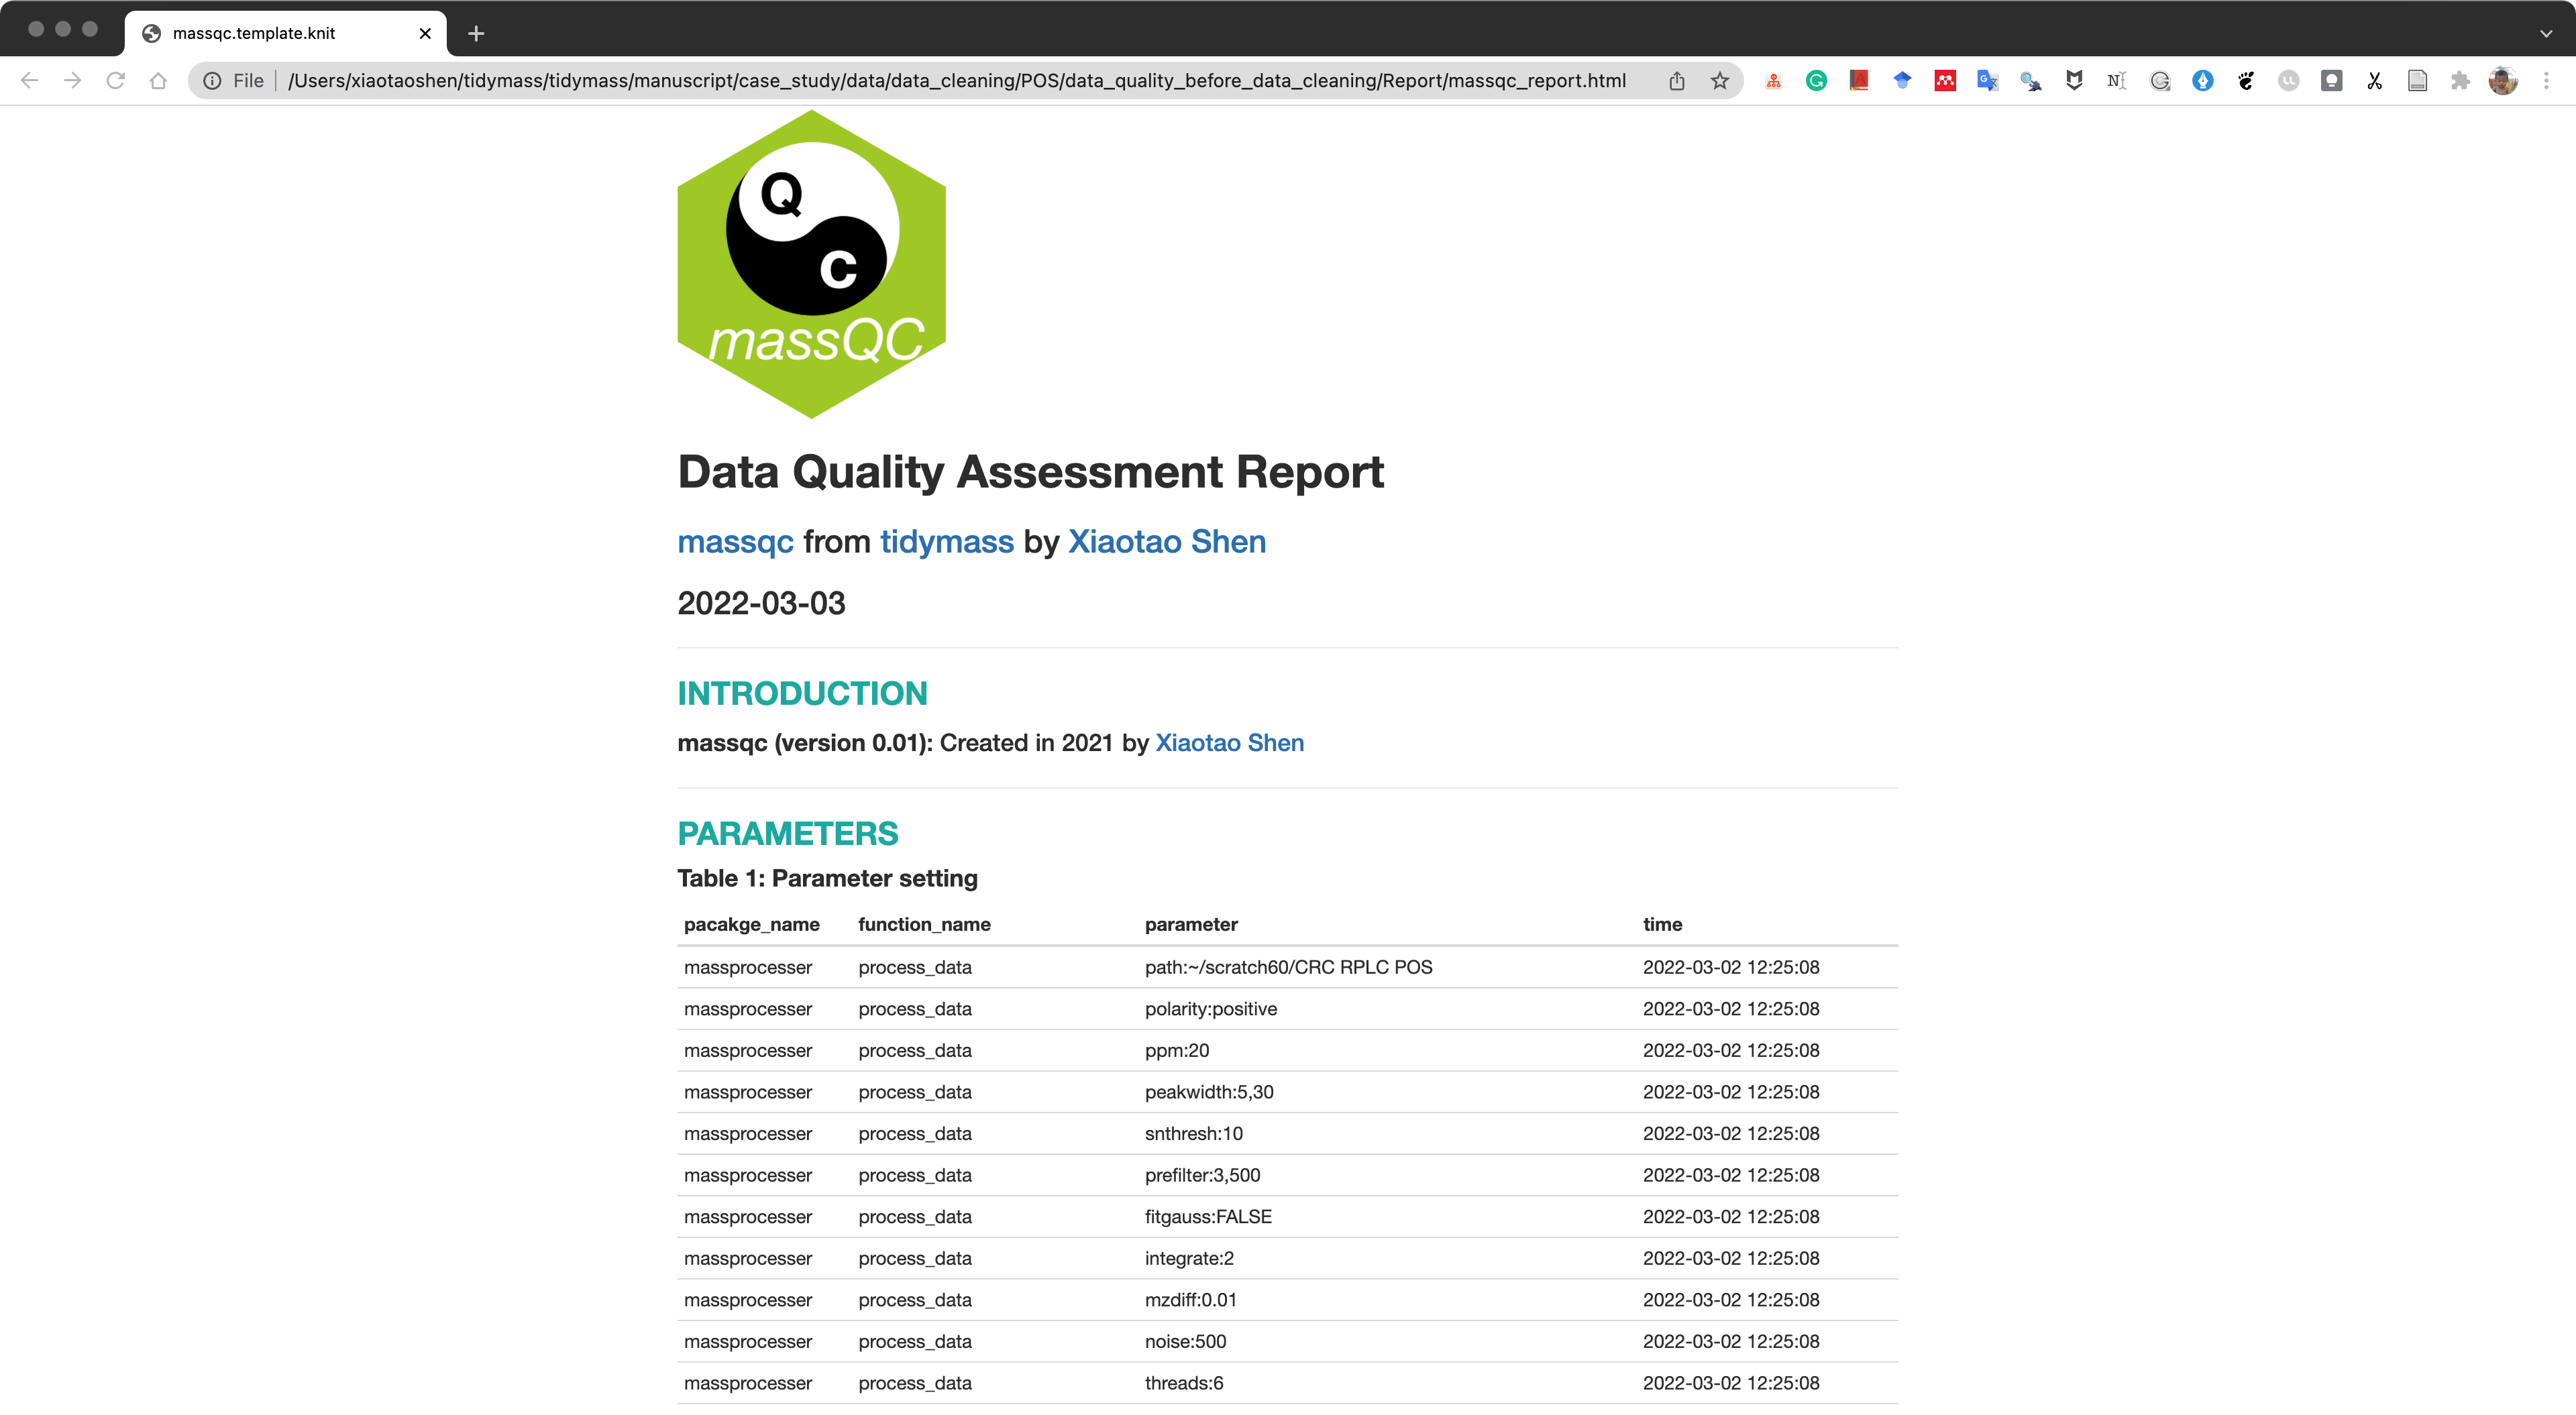The height and width of the screenshot is (1415, 2576).
Task: Open the Google Scholar extension
Action: point(1902,81)
